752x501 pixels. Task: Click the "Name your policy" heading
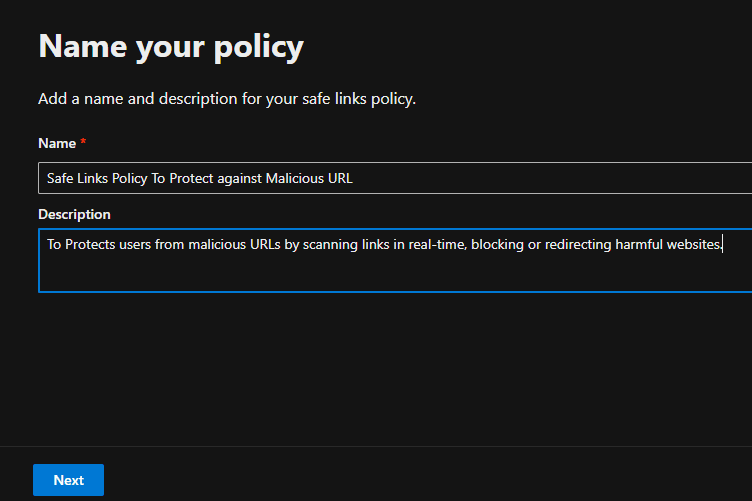170,45
